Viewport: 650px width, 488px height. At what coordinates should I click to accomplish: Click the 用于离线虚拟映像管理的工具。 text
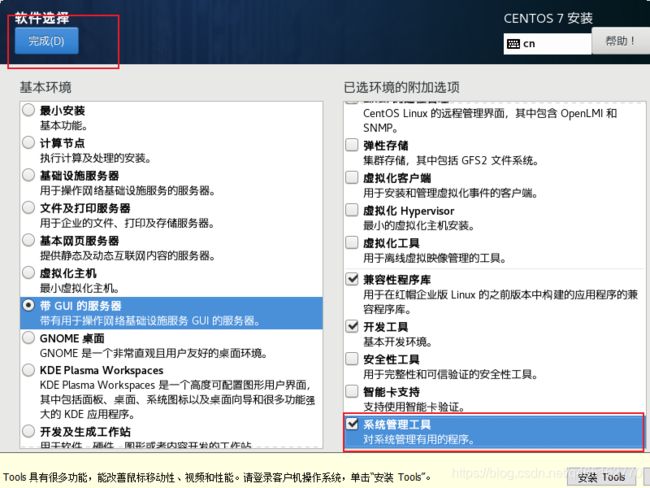tap(435, 258)
